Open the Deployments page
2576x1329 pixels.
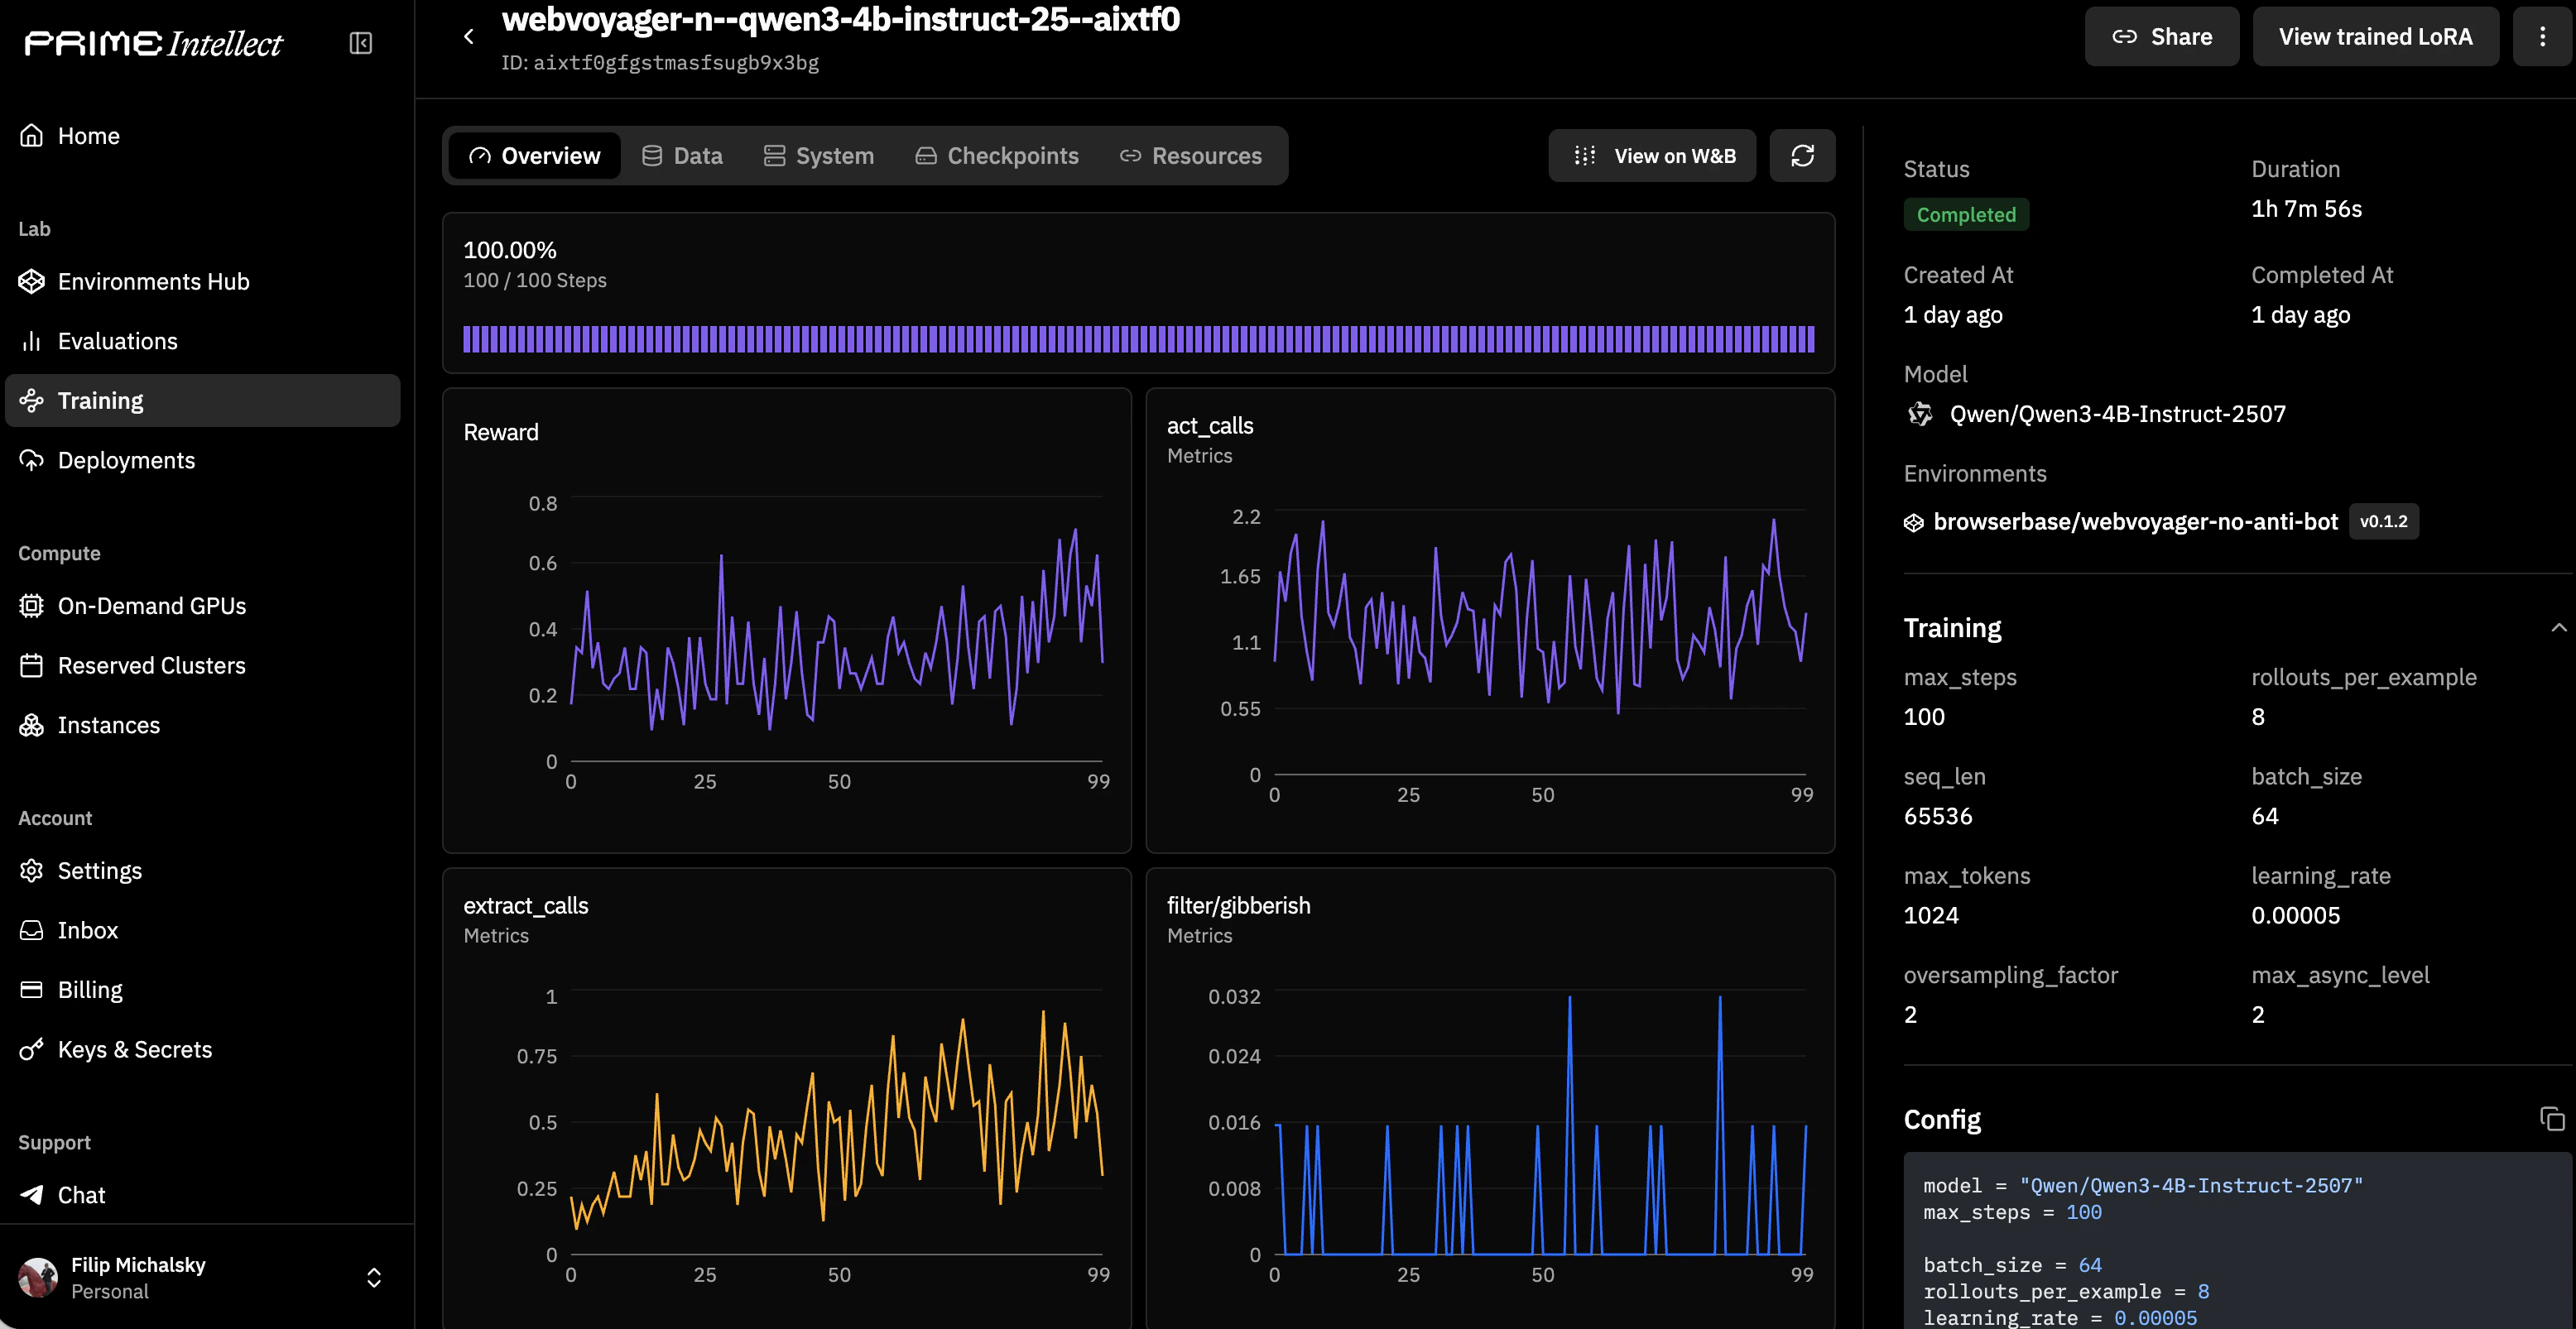[x=127, y=460]
